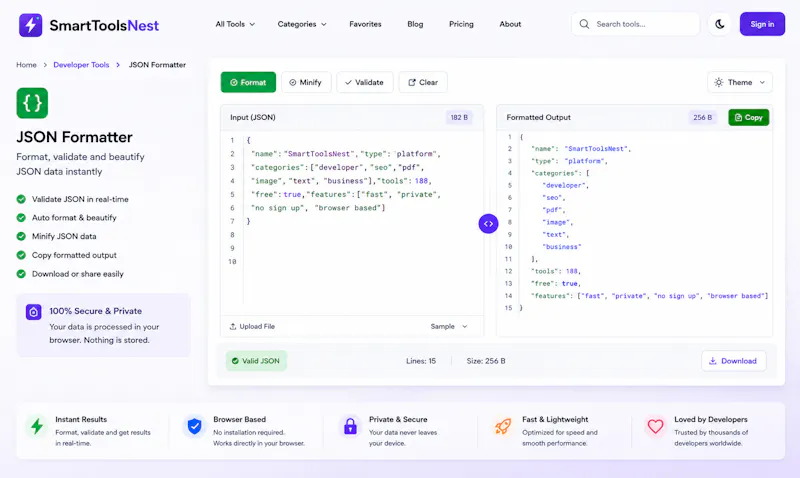This screenshot has height=478, width=800.
Task: Click the search magnifier icon
Action: tap(584, 24)
